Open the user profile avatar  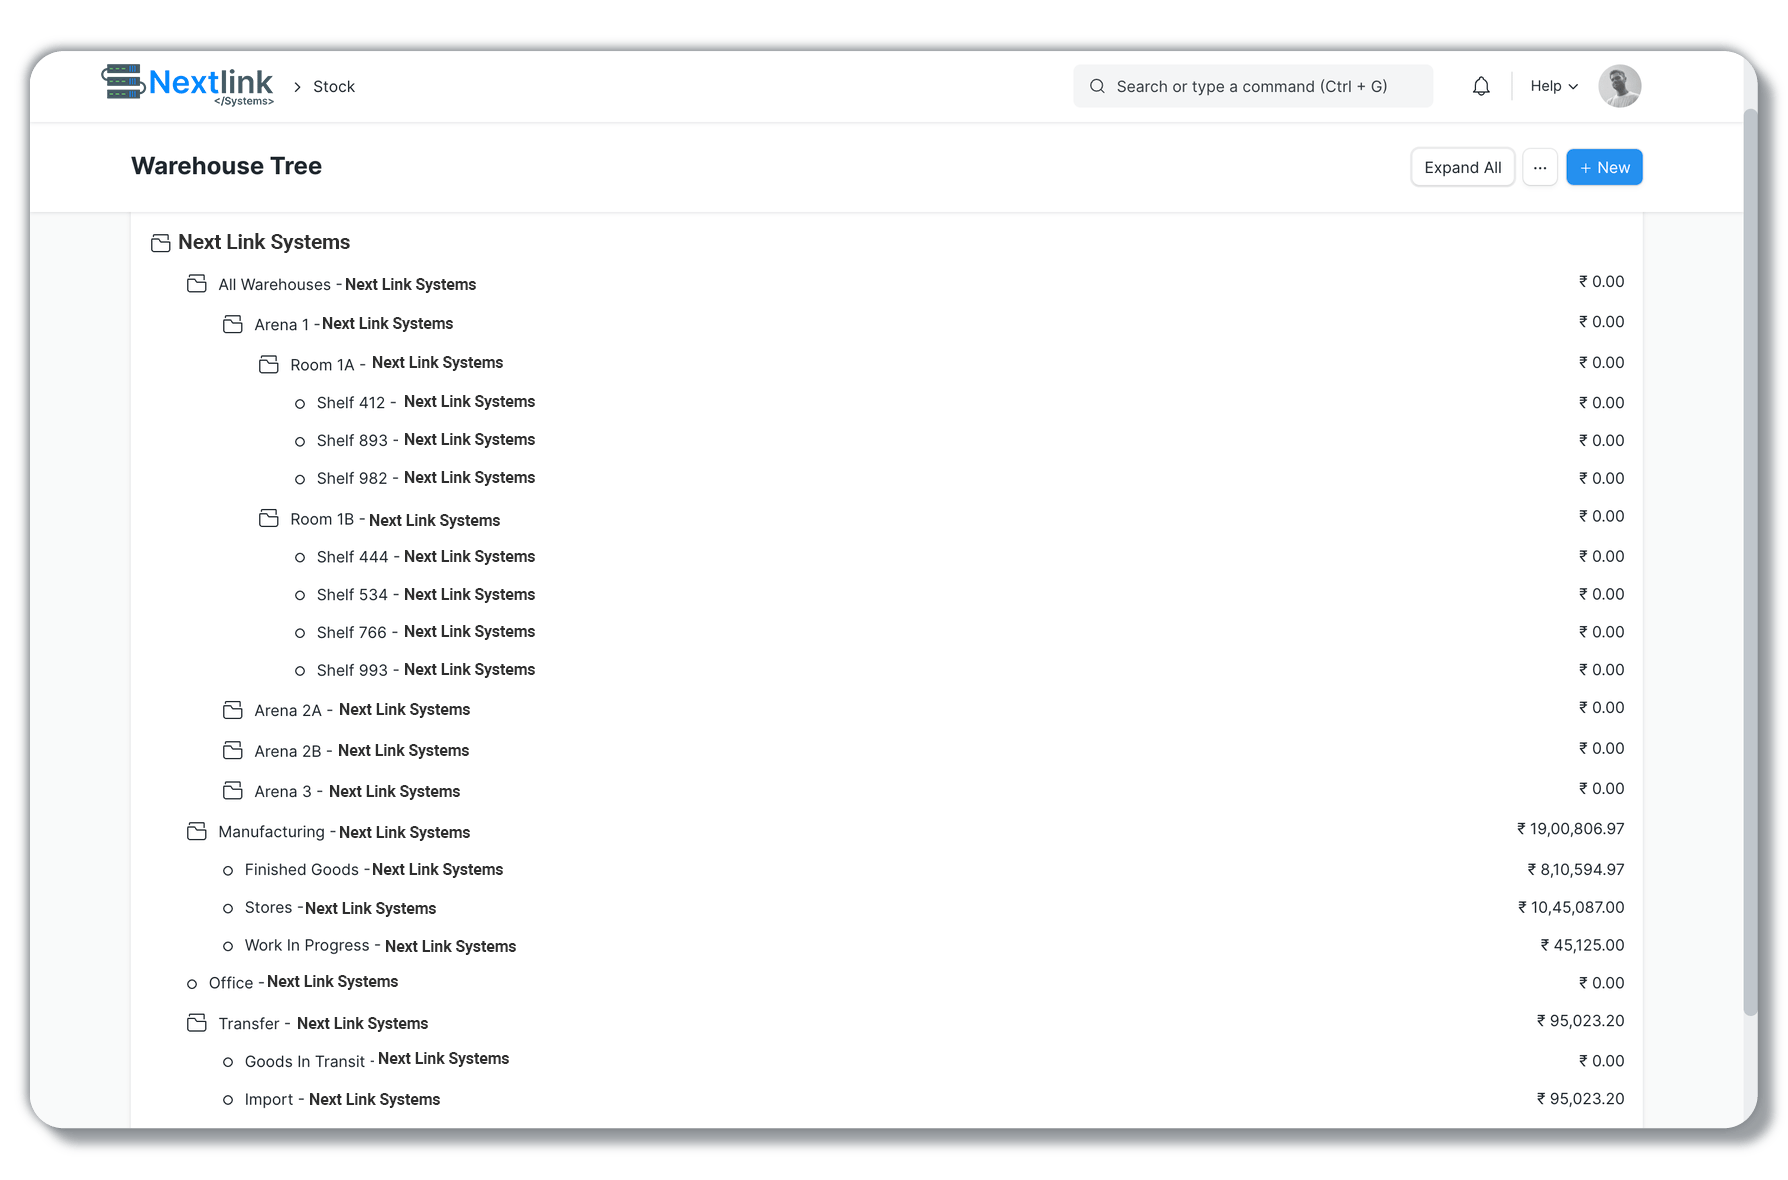[1619, 86]
